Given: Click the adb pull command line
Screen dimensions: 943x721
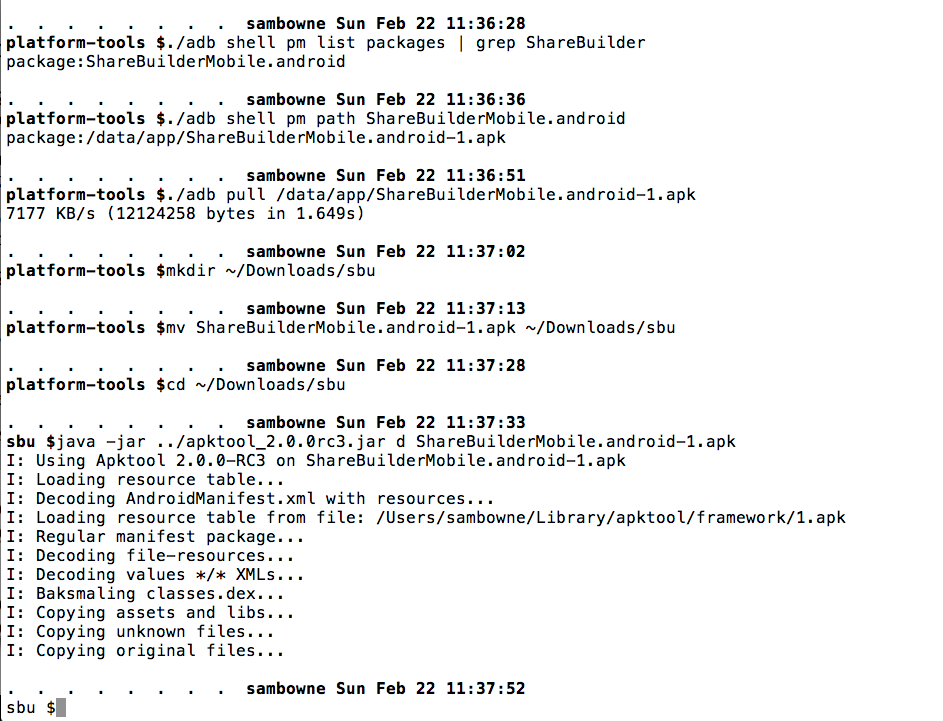Looking at the screenshot, I should coord(350,195).
